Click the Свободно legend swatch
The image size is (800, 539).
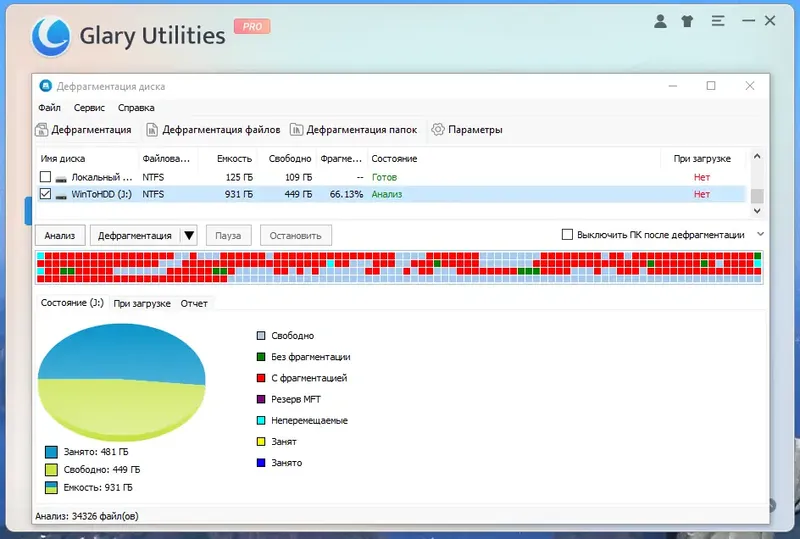261,335
